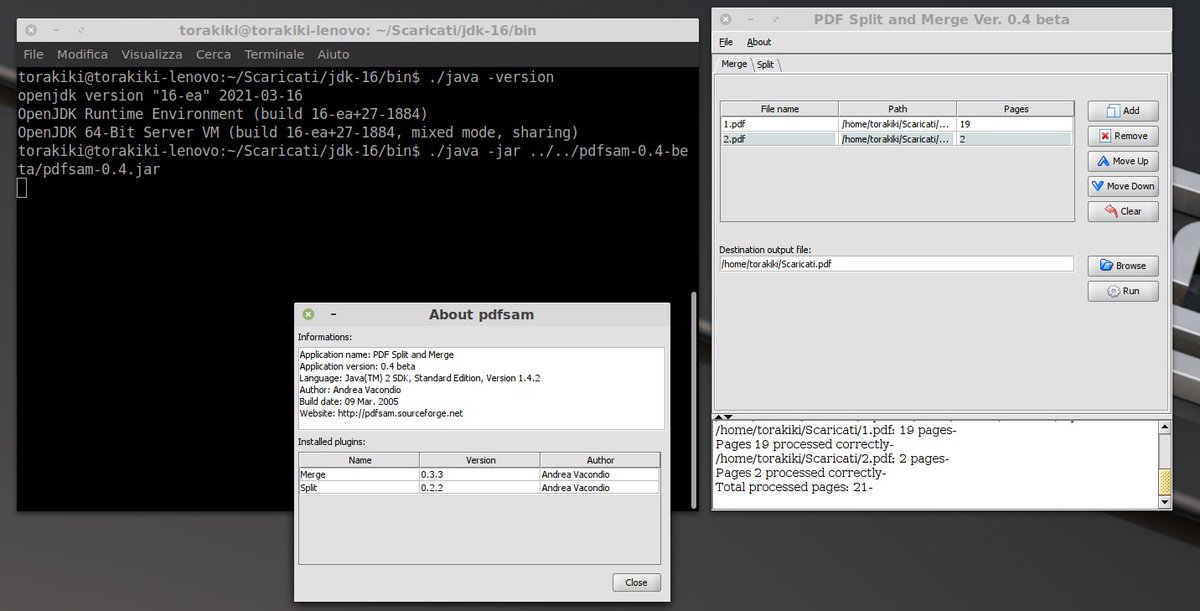Select the Merge tab
The width and height of the screenshot is (1200, 611).
[734, 64]
